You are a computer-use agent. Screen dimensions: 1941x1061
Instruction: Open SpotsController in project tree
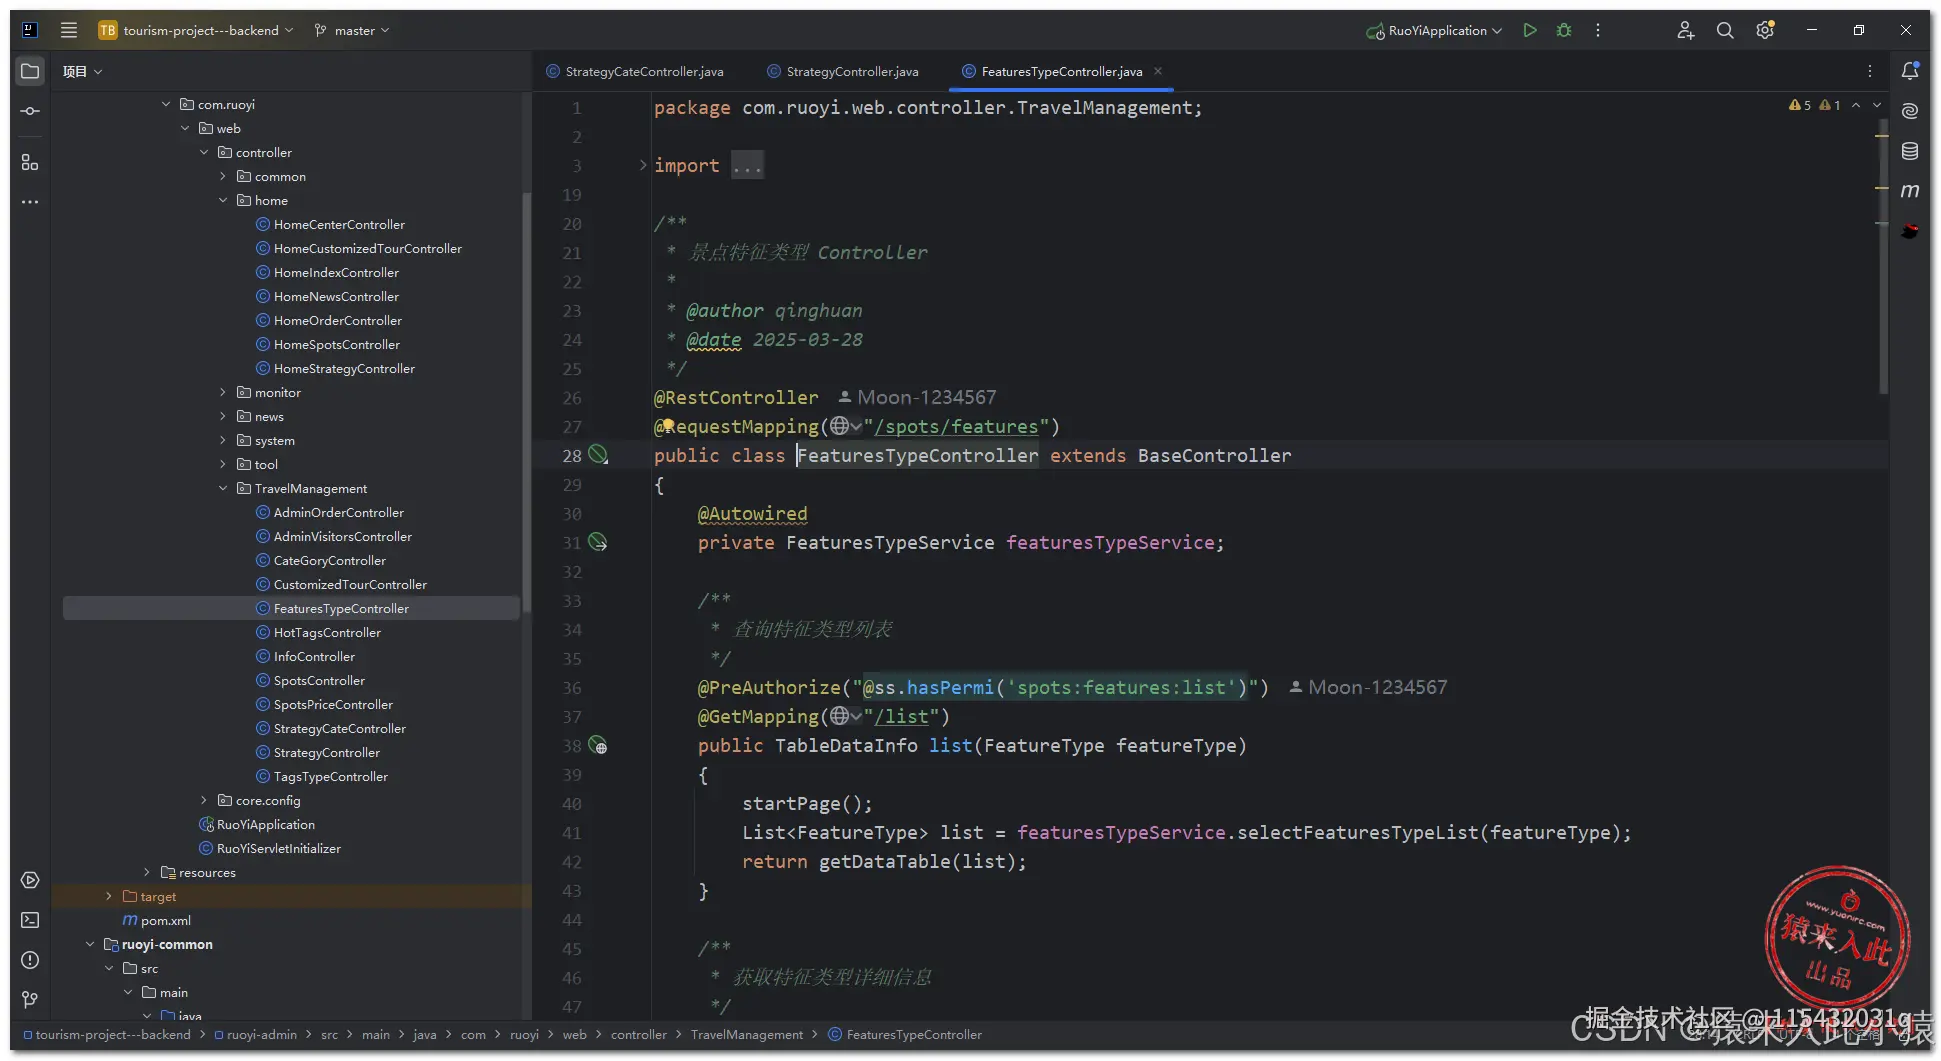pos(319,681)
